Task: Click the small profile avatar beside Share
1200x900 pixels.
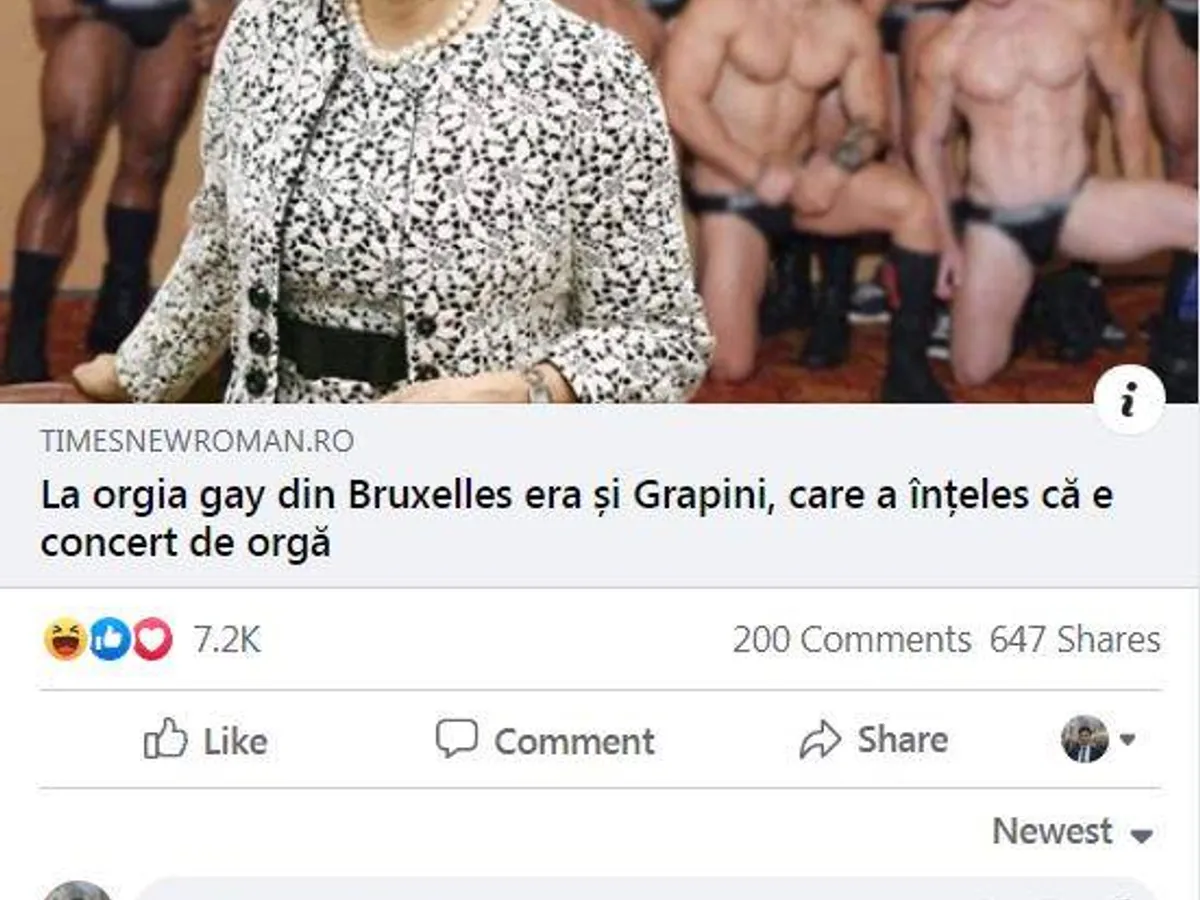Action: coord(1084,739)
